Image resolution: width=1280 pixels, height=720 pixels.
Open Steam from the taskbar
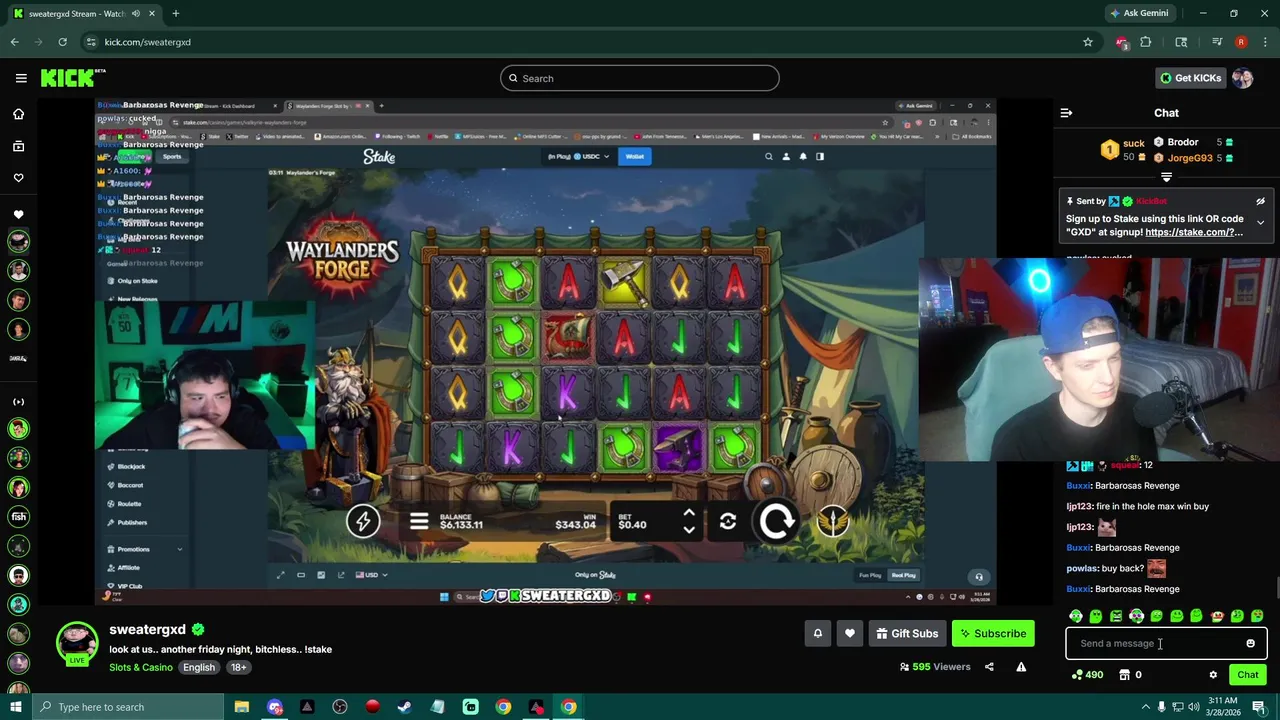pyautogui.click(x=405, y=707)
